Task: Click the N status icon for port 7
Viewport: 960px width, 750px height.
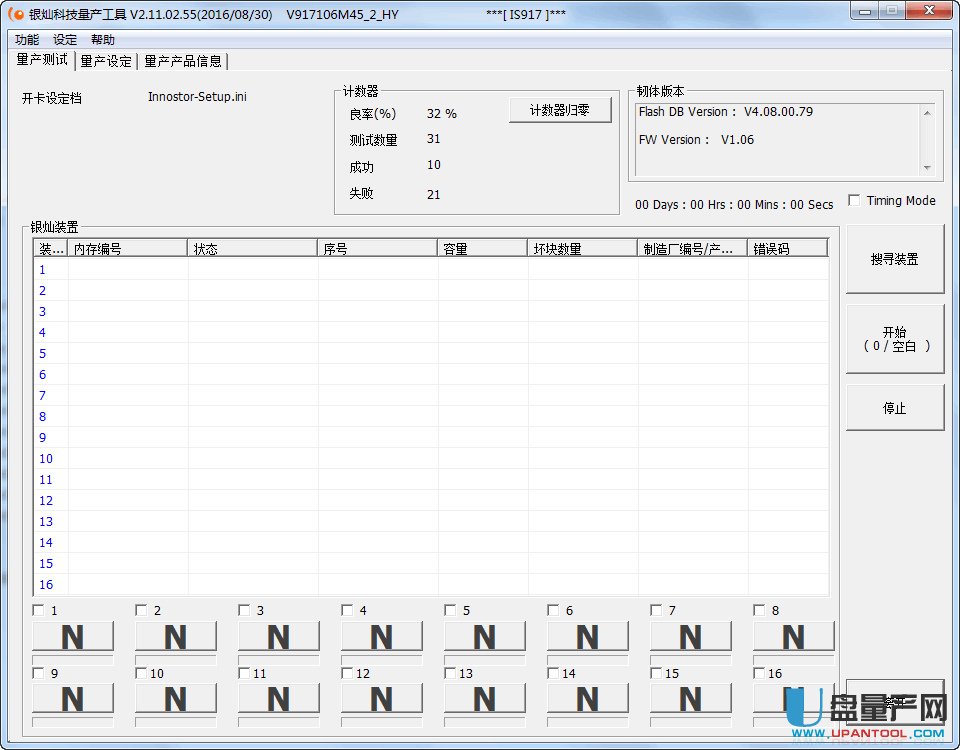Action: point(690,637)
